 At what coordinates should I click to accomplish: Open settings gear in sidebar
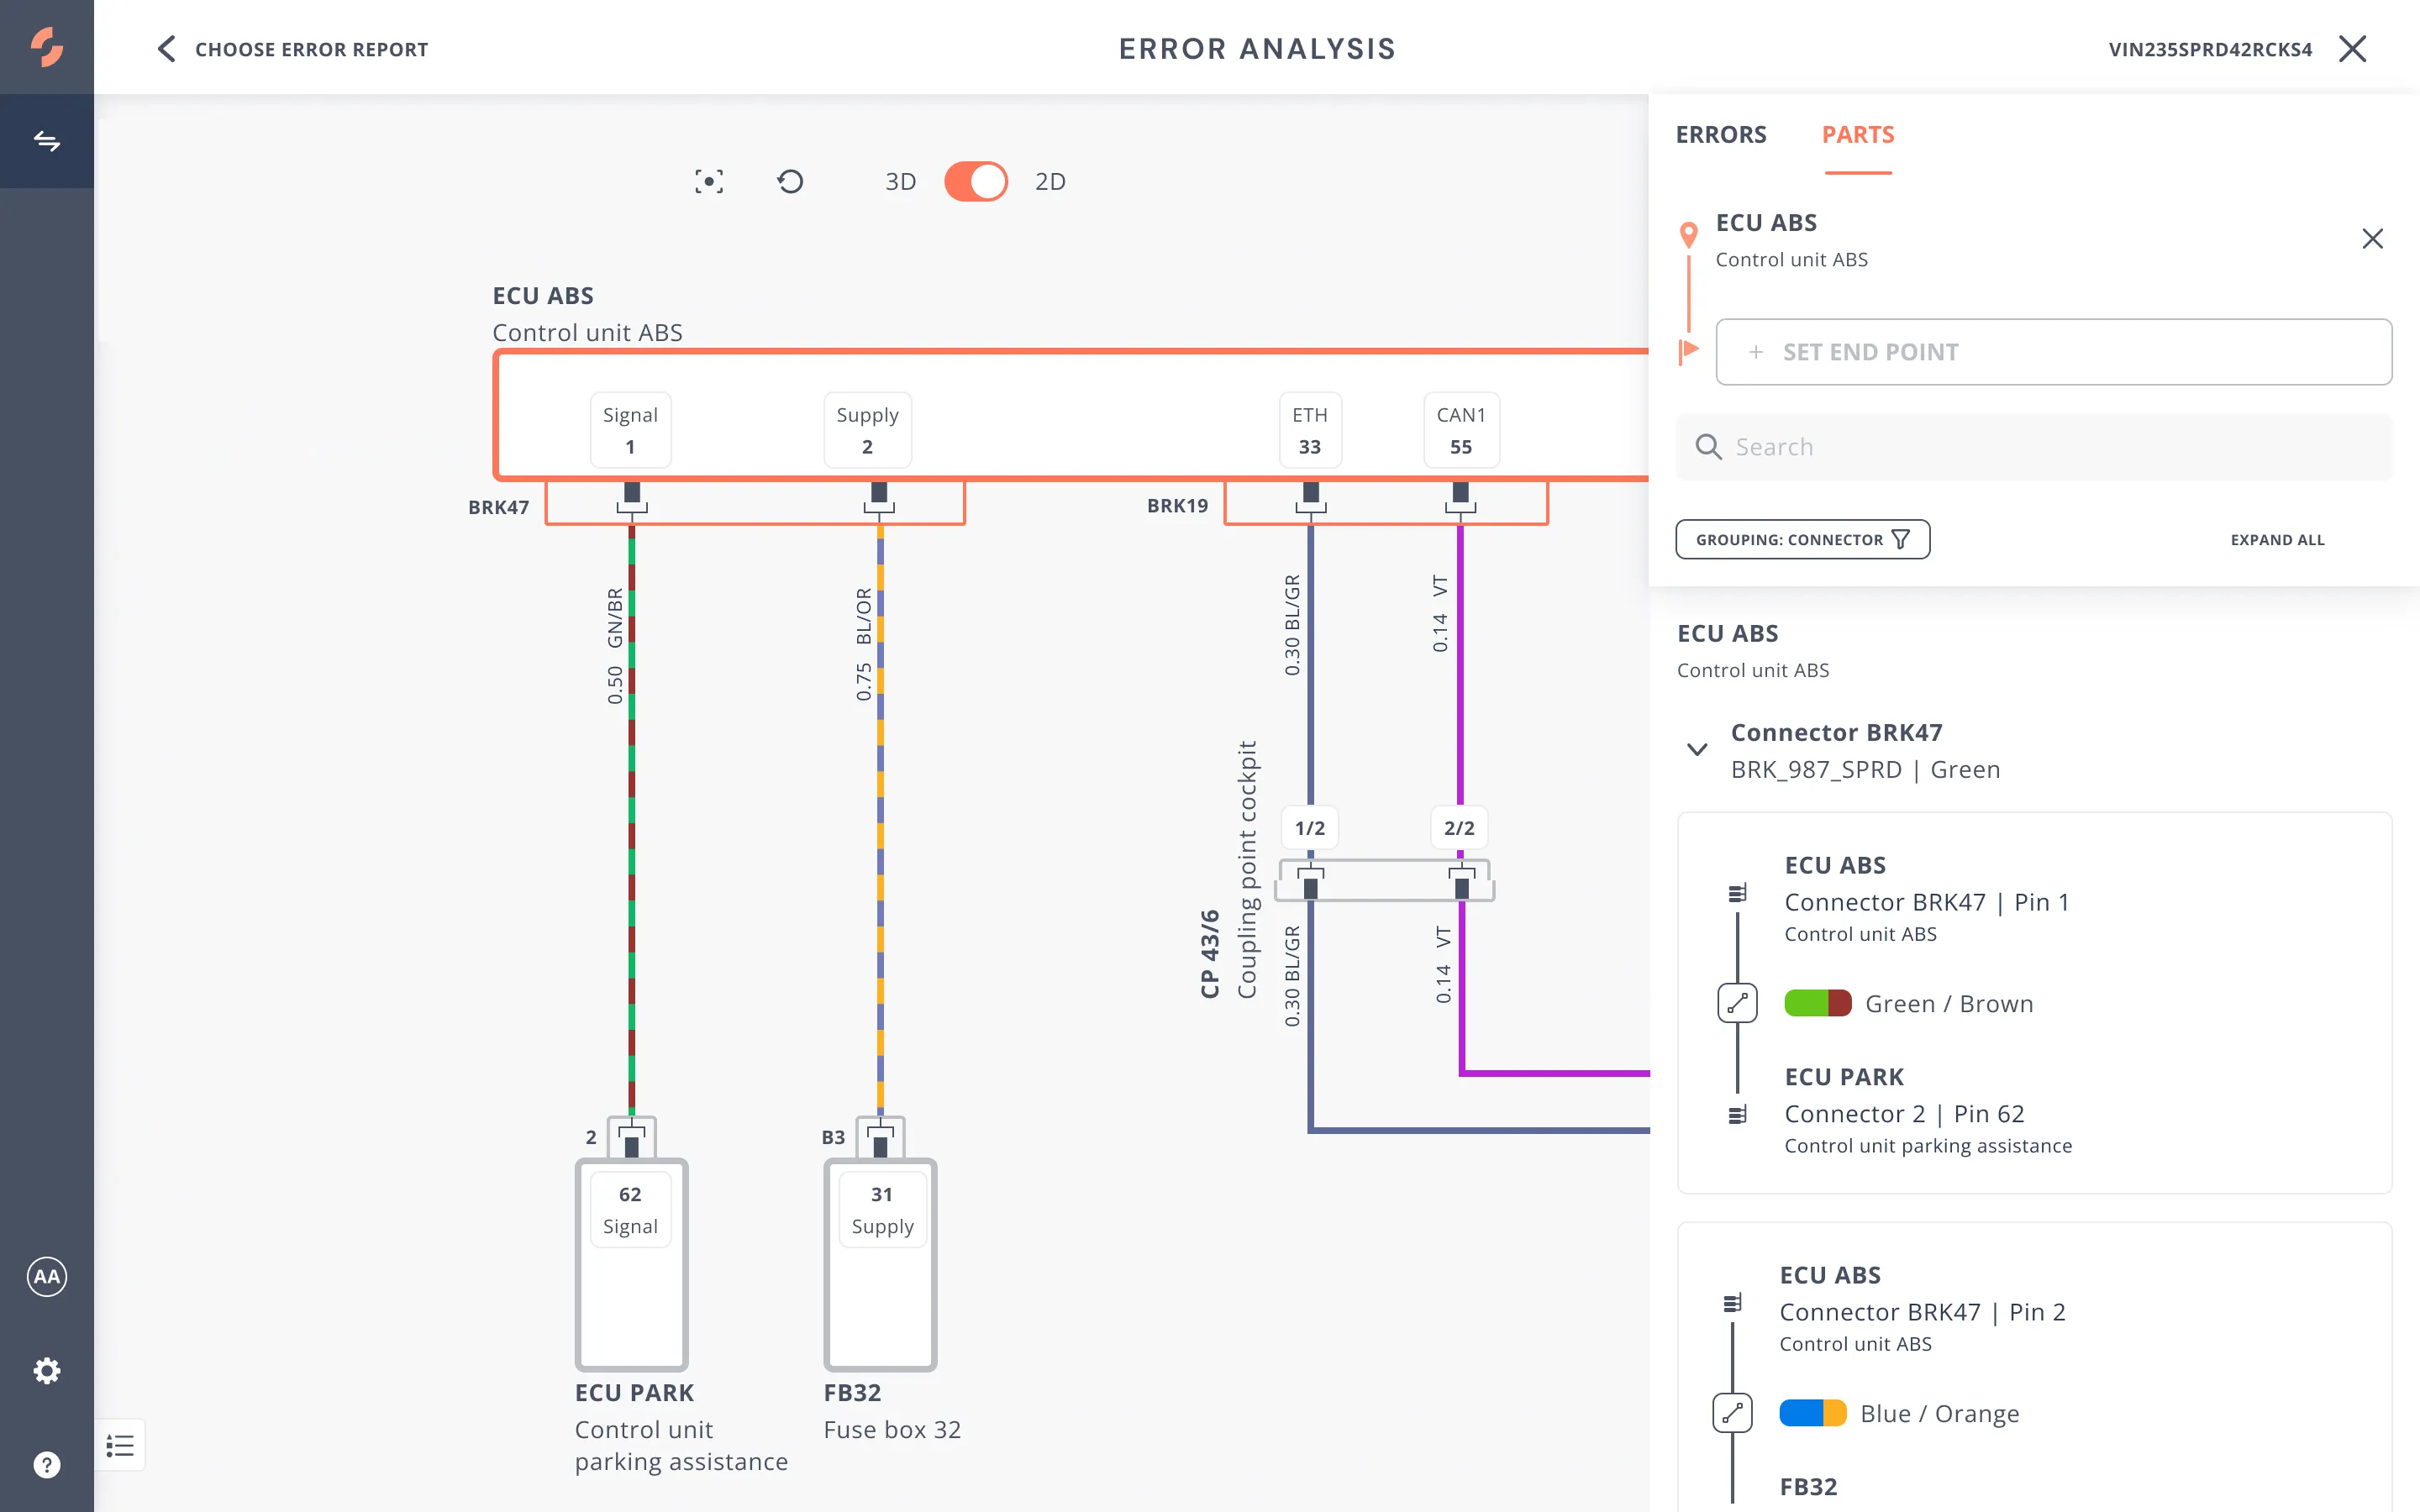point(47,1370)
